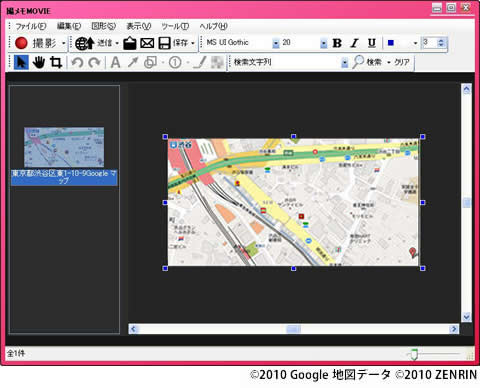
Task: Click the 東京都渋谷区 thumbnail caption
Action: (x=64, y=177)
